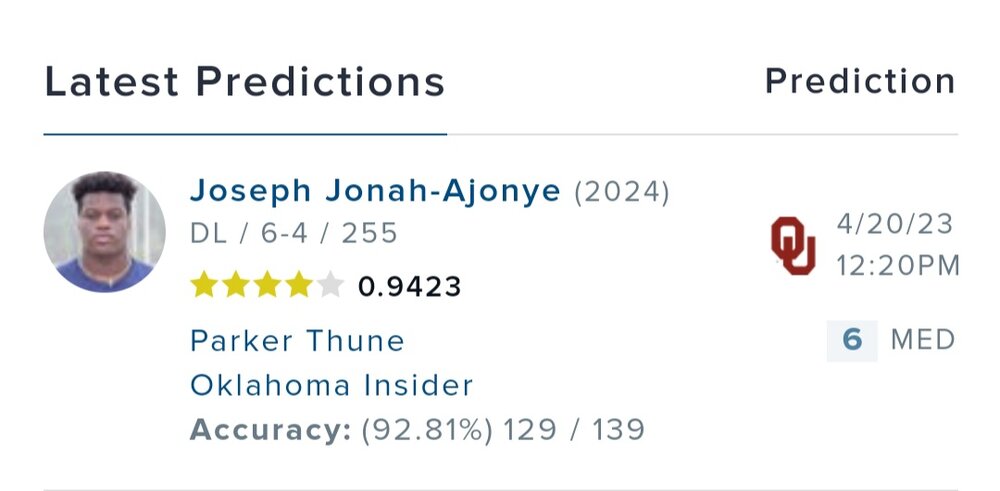Click the MED confidence label

pos(923,340)
